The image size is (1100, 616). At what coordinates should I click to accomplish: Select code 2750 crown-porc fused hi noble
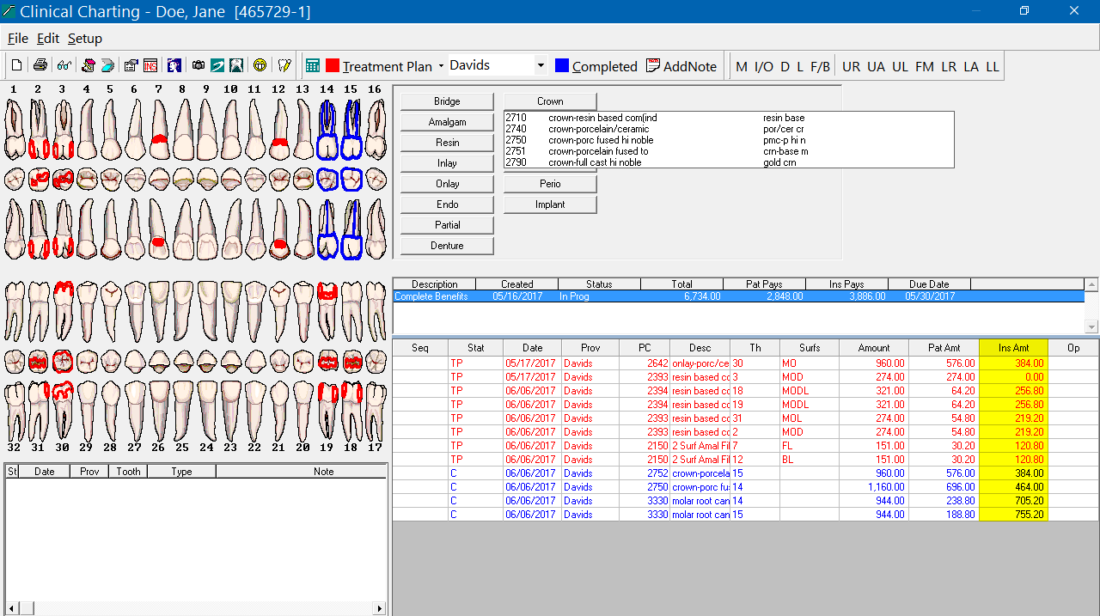[x=729, y=140]
